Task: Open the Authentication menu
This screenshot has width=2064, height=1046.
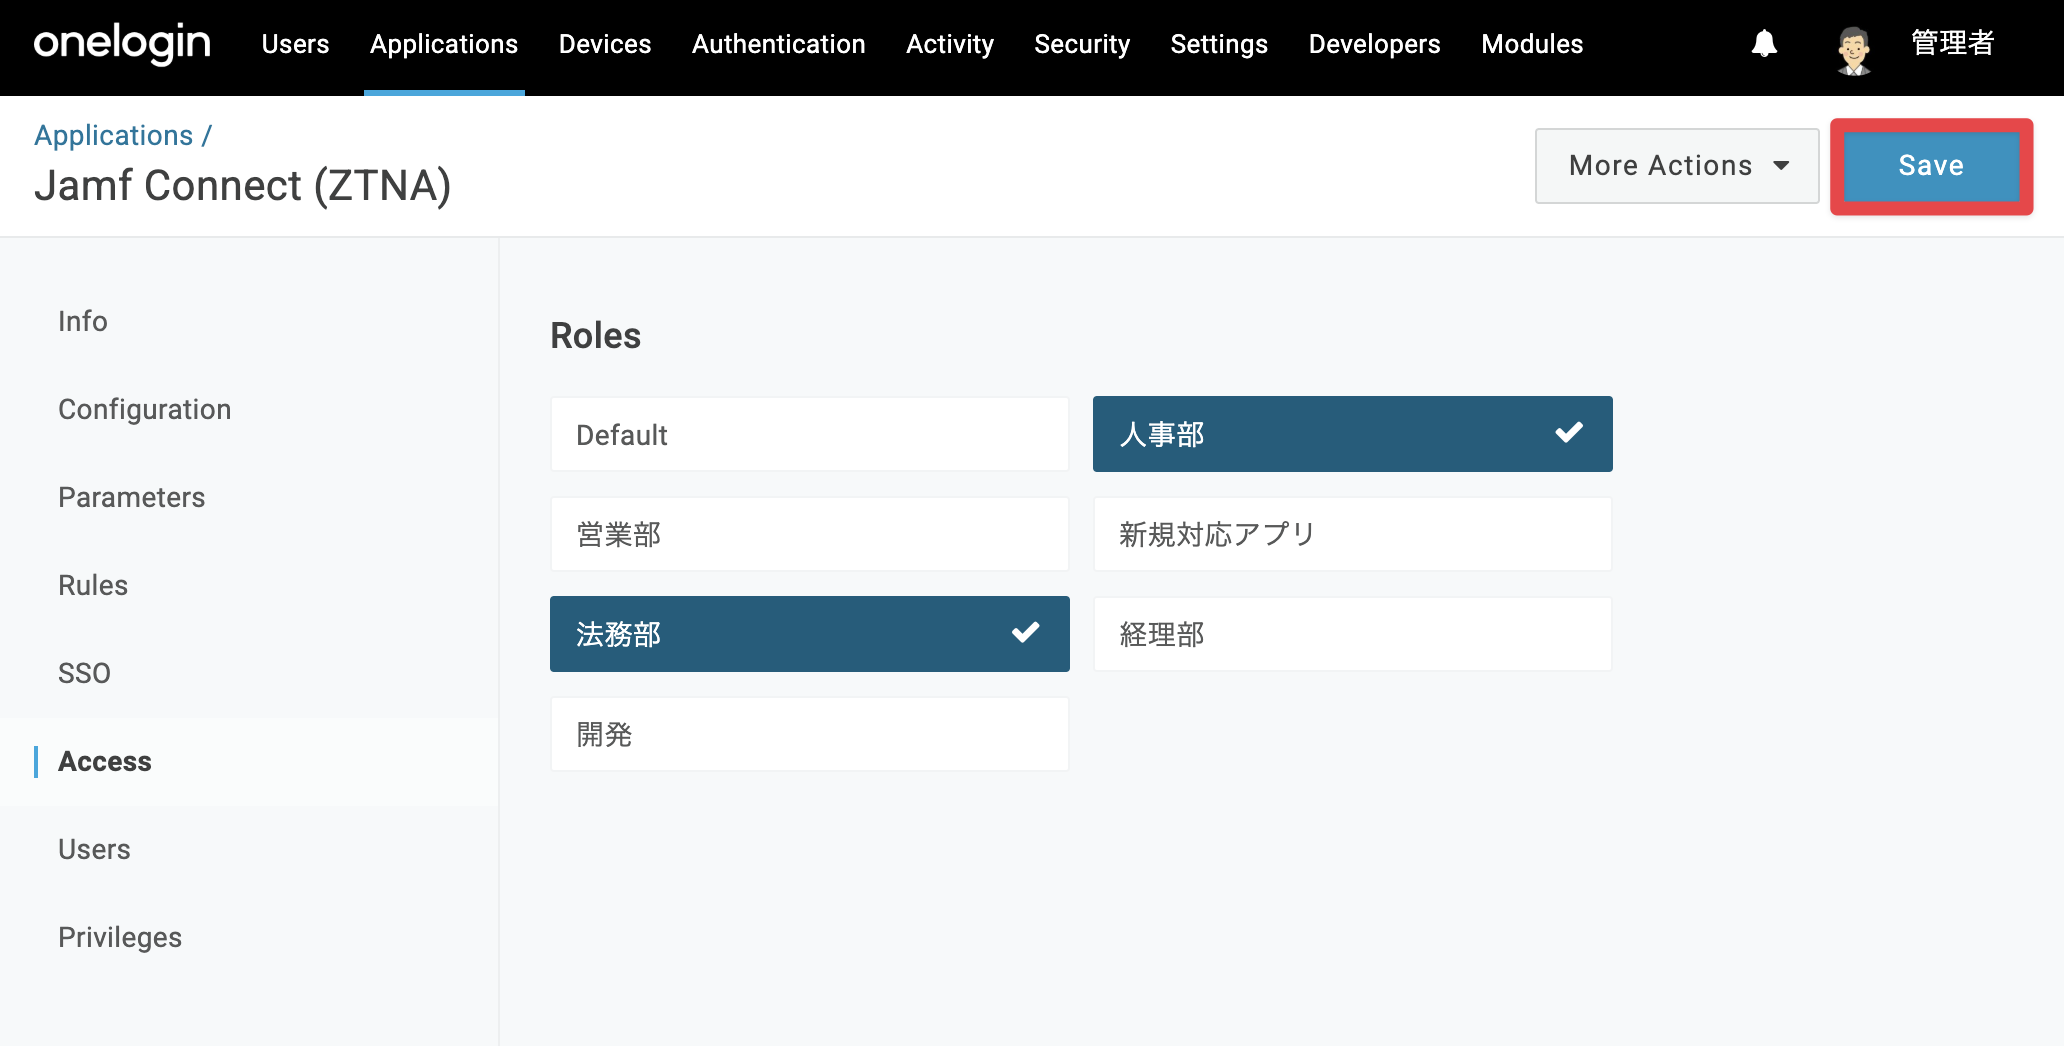Action: tap(778, 44)
